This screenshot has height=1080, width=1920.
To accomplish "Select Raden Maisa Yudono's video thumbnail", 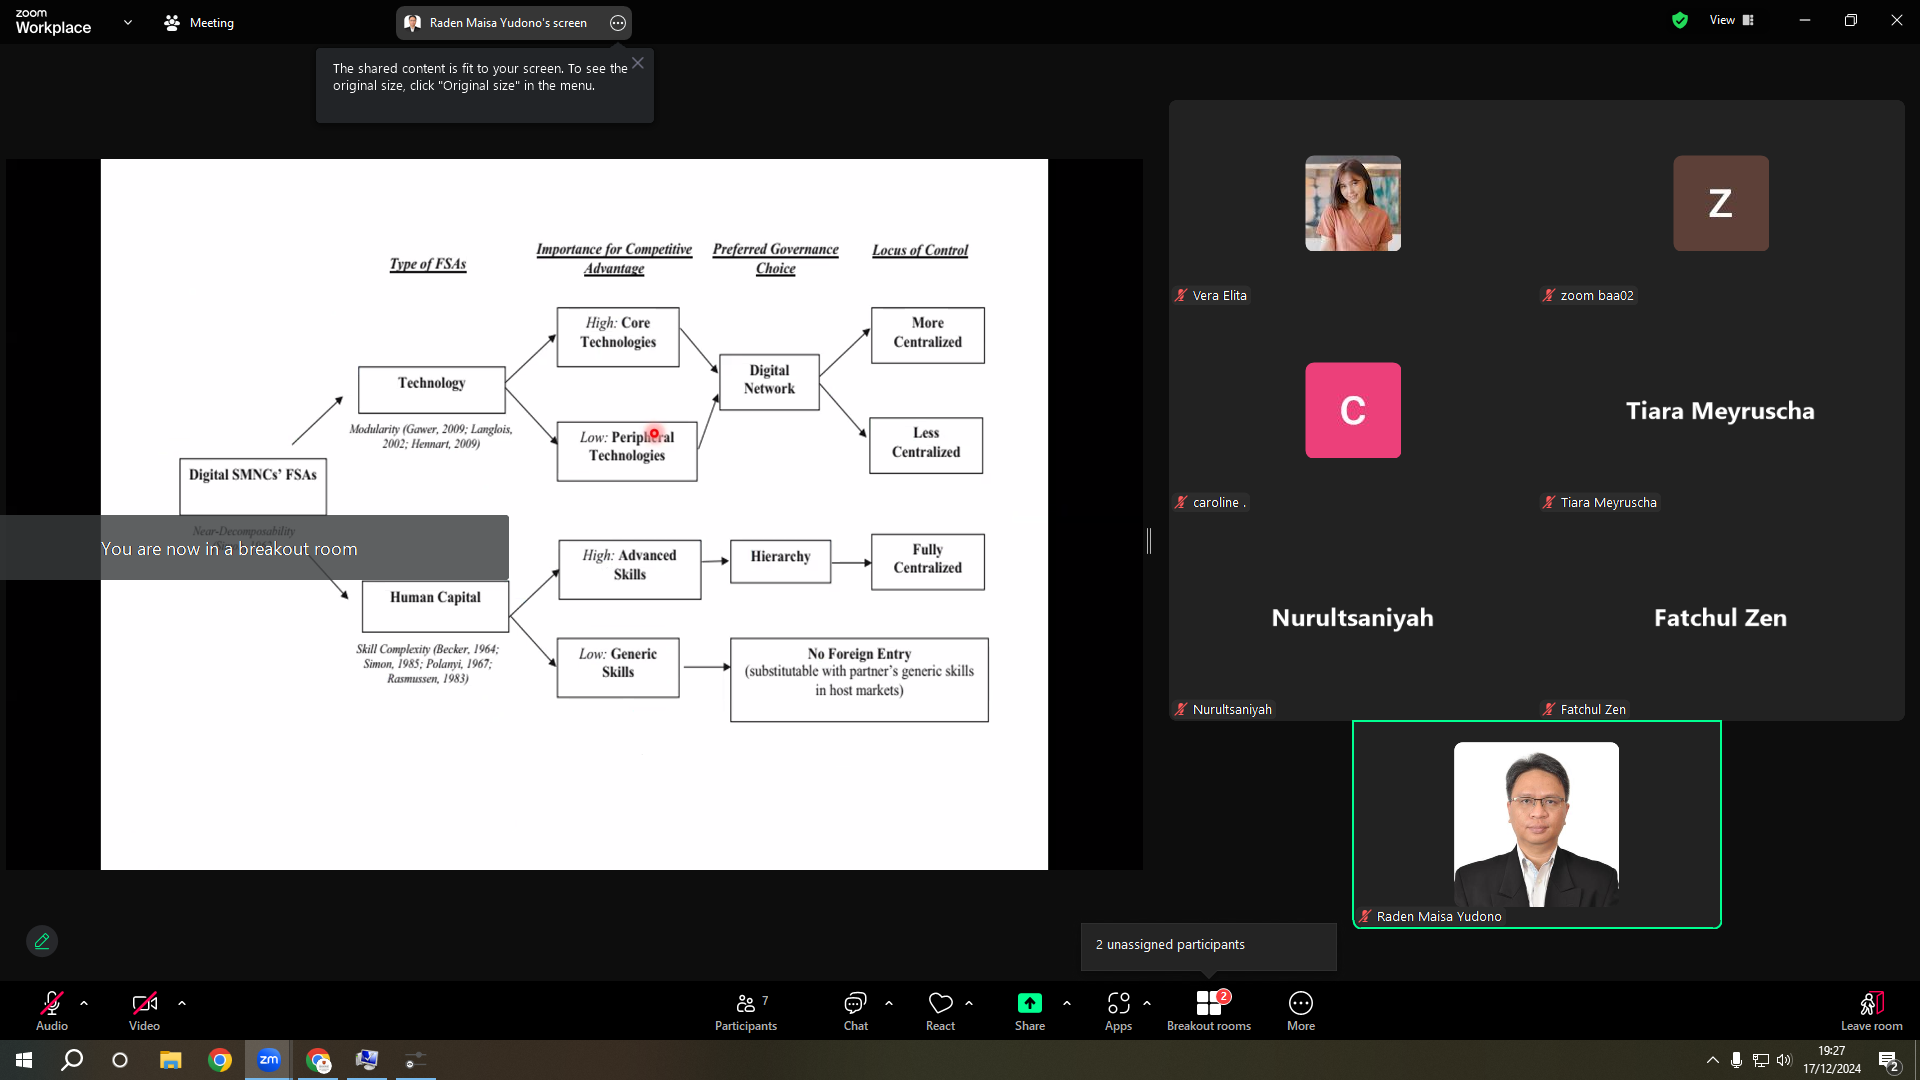I will tap(1536, 824).
